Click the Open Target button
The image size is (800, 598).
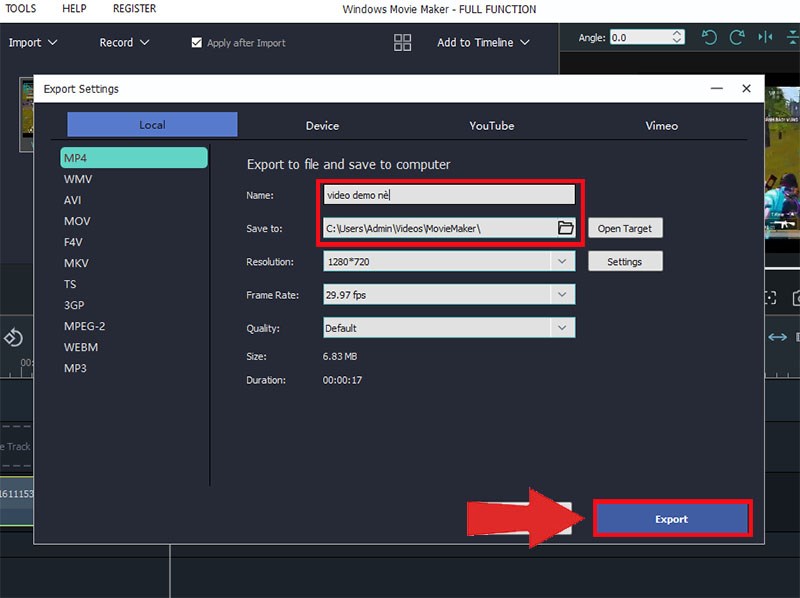coord(624,228)
